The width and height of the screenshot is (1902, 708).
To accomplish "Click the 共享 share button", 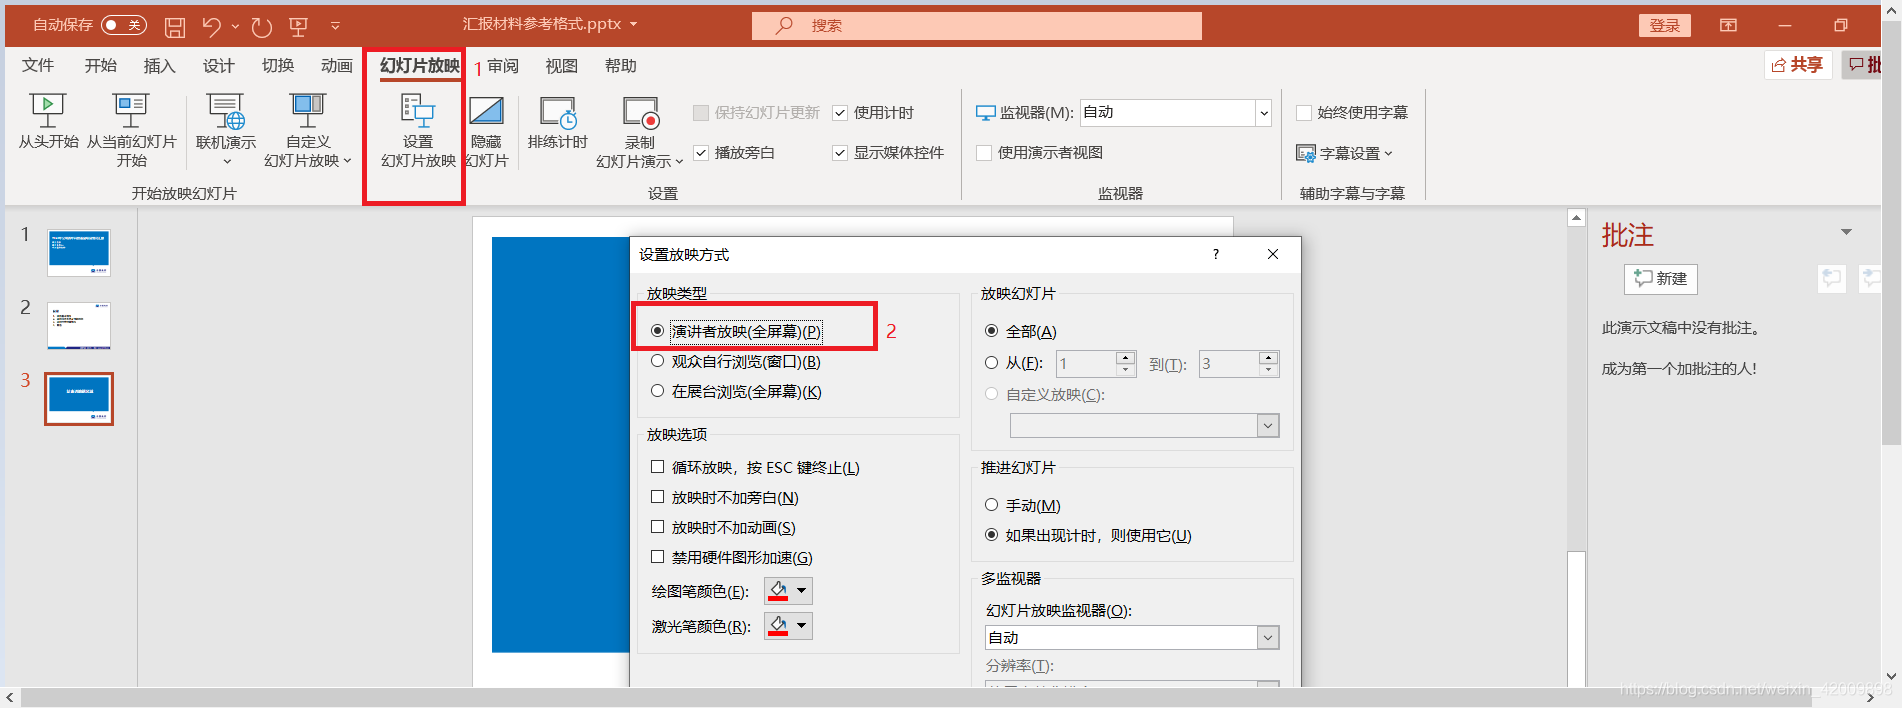I will [1797, 65].
